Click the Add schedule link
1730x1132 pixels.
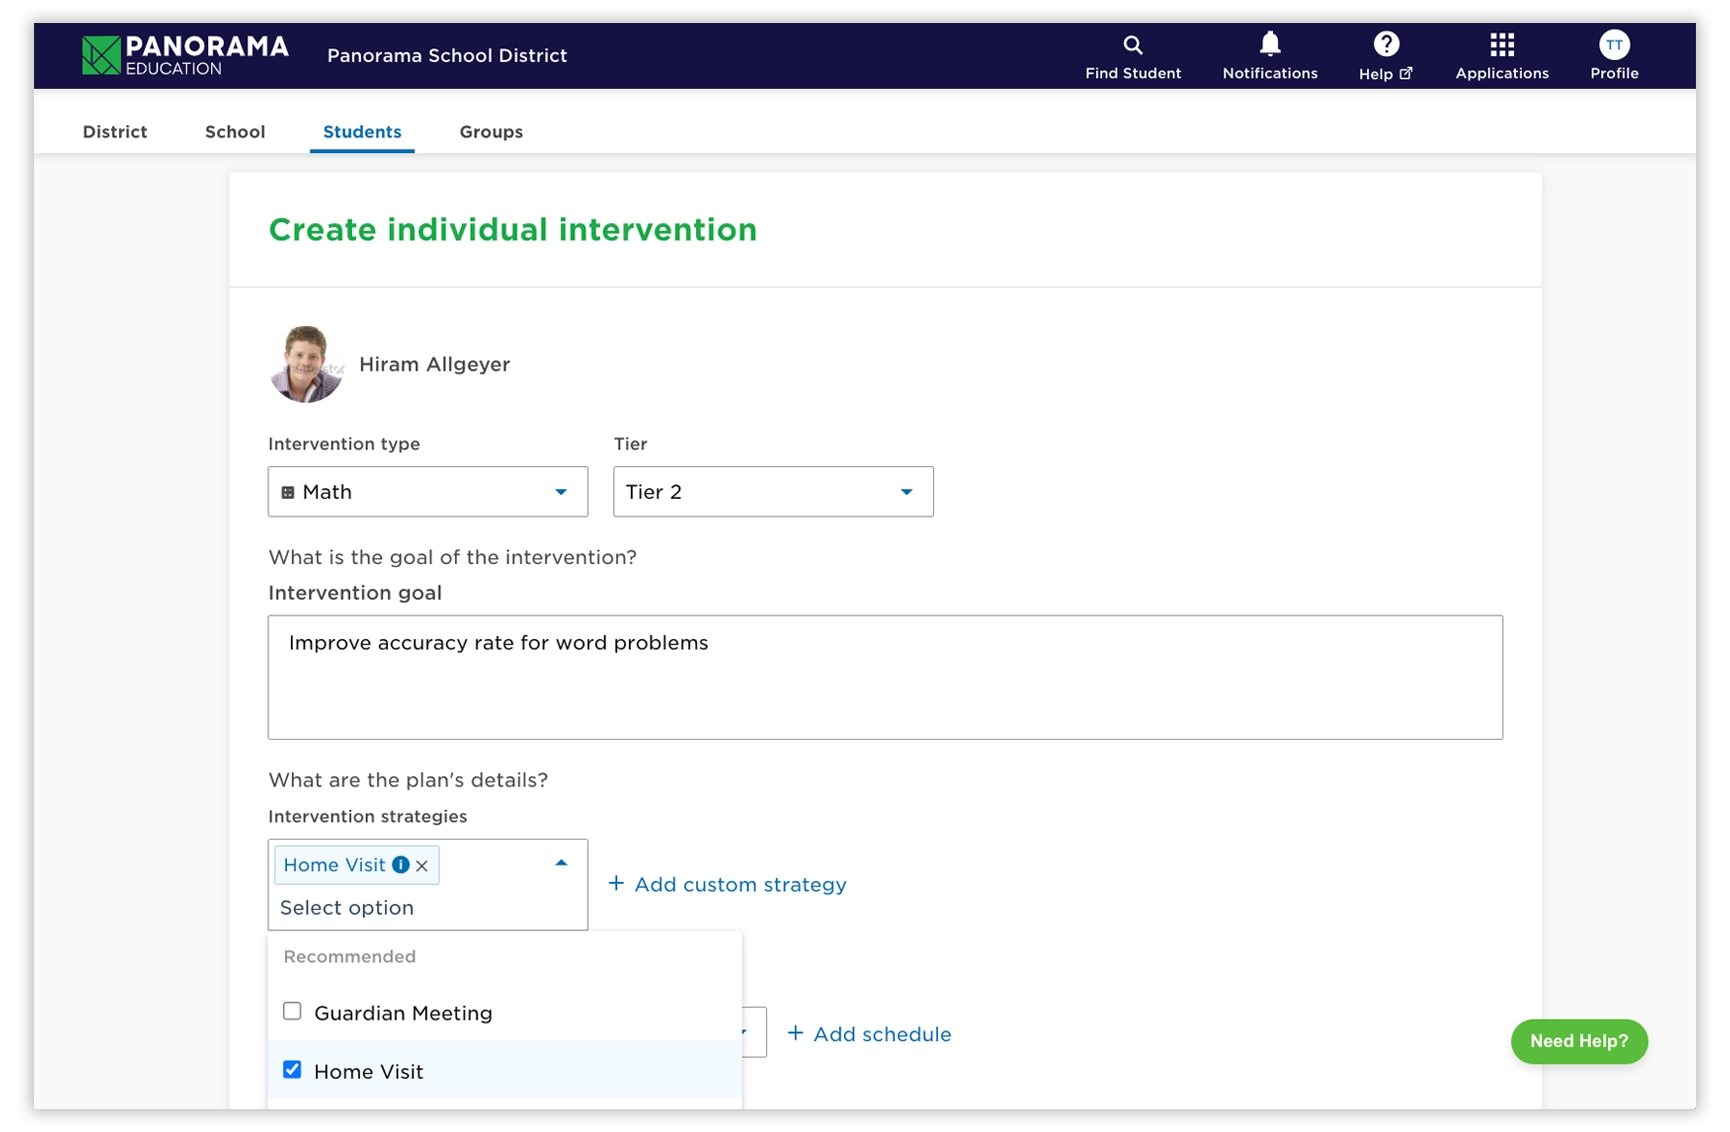(869, 1034)
